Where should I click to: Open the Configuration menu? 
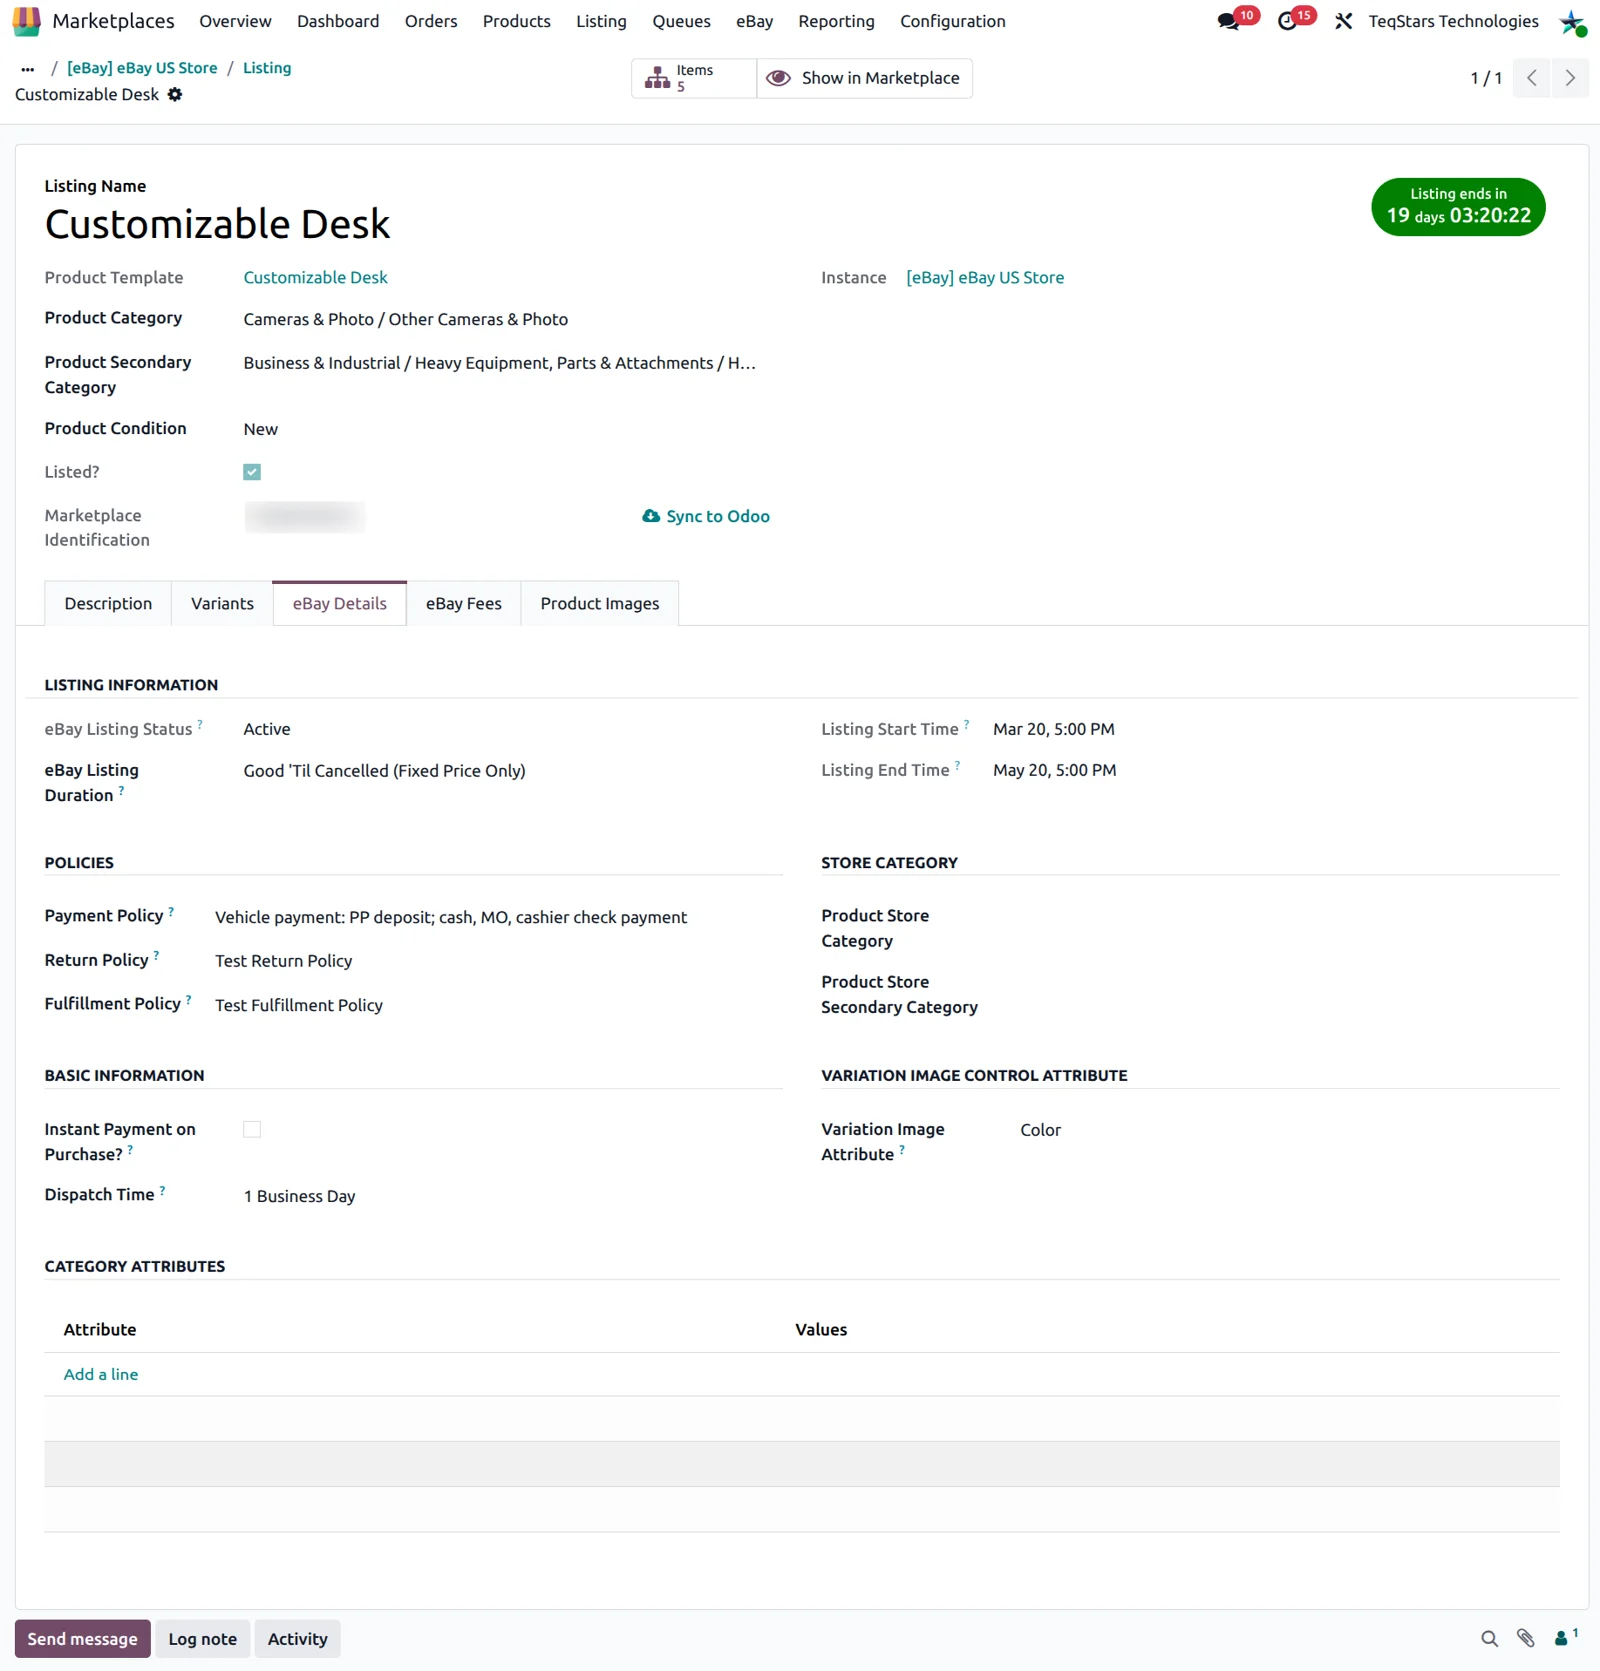pyautogui.click(x=952, y=21)
